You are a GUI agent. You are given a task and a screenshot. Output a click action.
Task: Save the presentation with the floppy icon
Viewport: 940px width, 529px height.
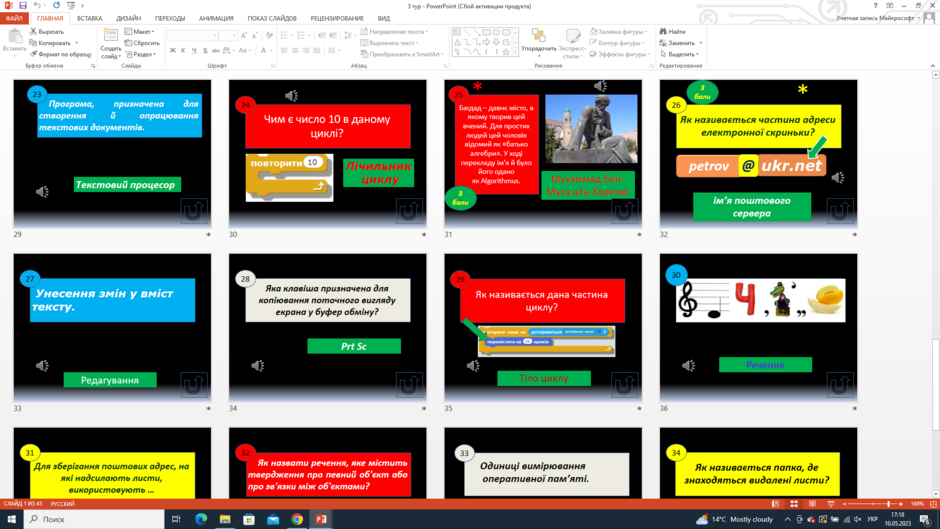tap(23, 5)
